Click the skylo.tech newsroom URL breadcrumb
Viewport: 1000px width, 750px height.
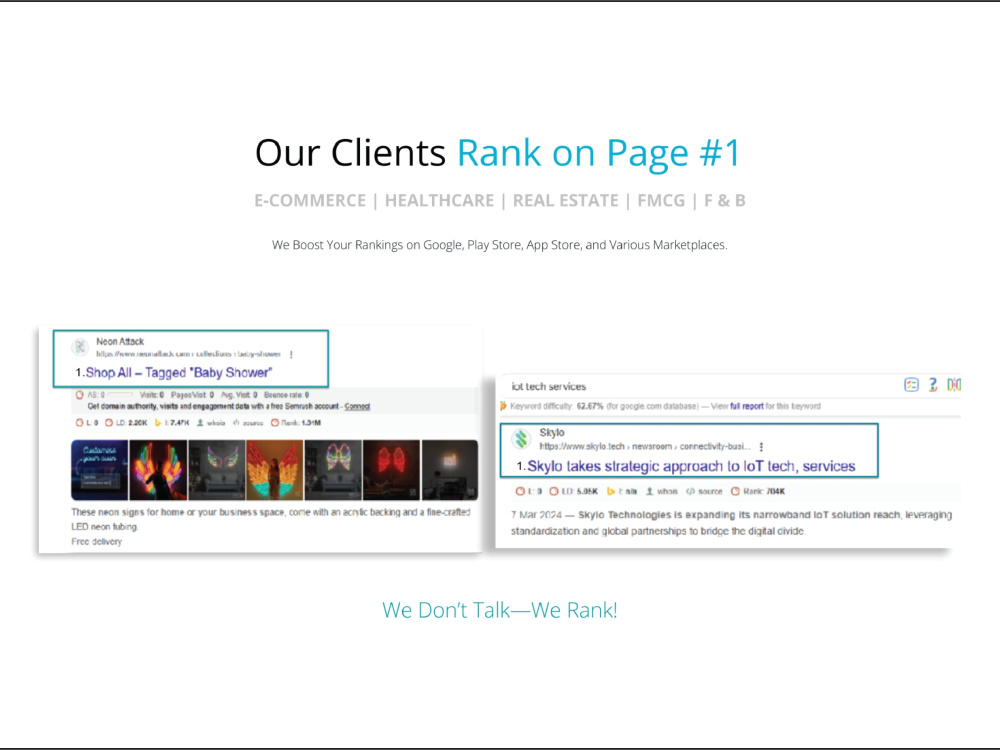click(645, 446)
